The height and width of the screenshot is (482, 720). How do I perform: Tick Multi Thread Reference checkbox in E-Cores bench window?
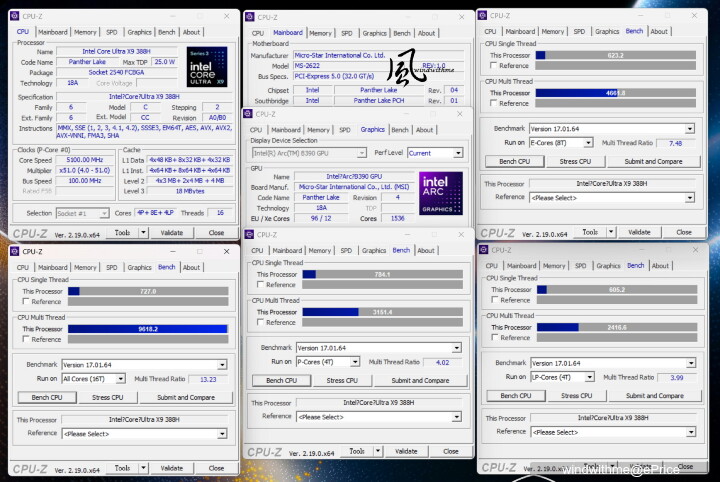494,103
